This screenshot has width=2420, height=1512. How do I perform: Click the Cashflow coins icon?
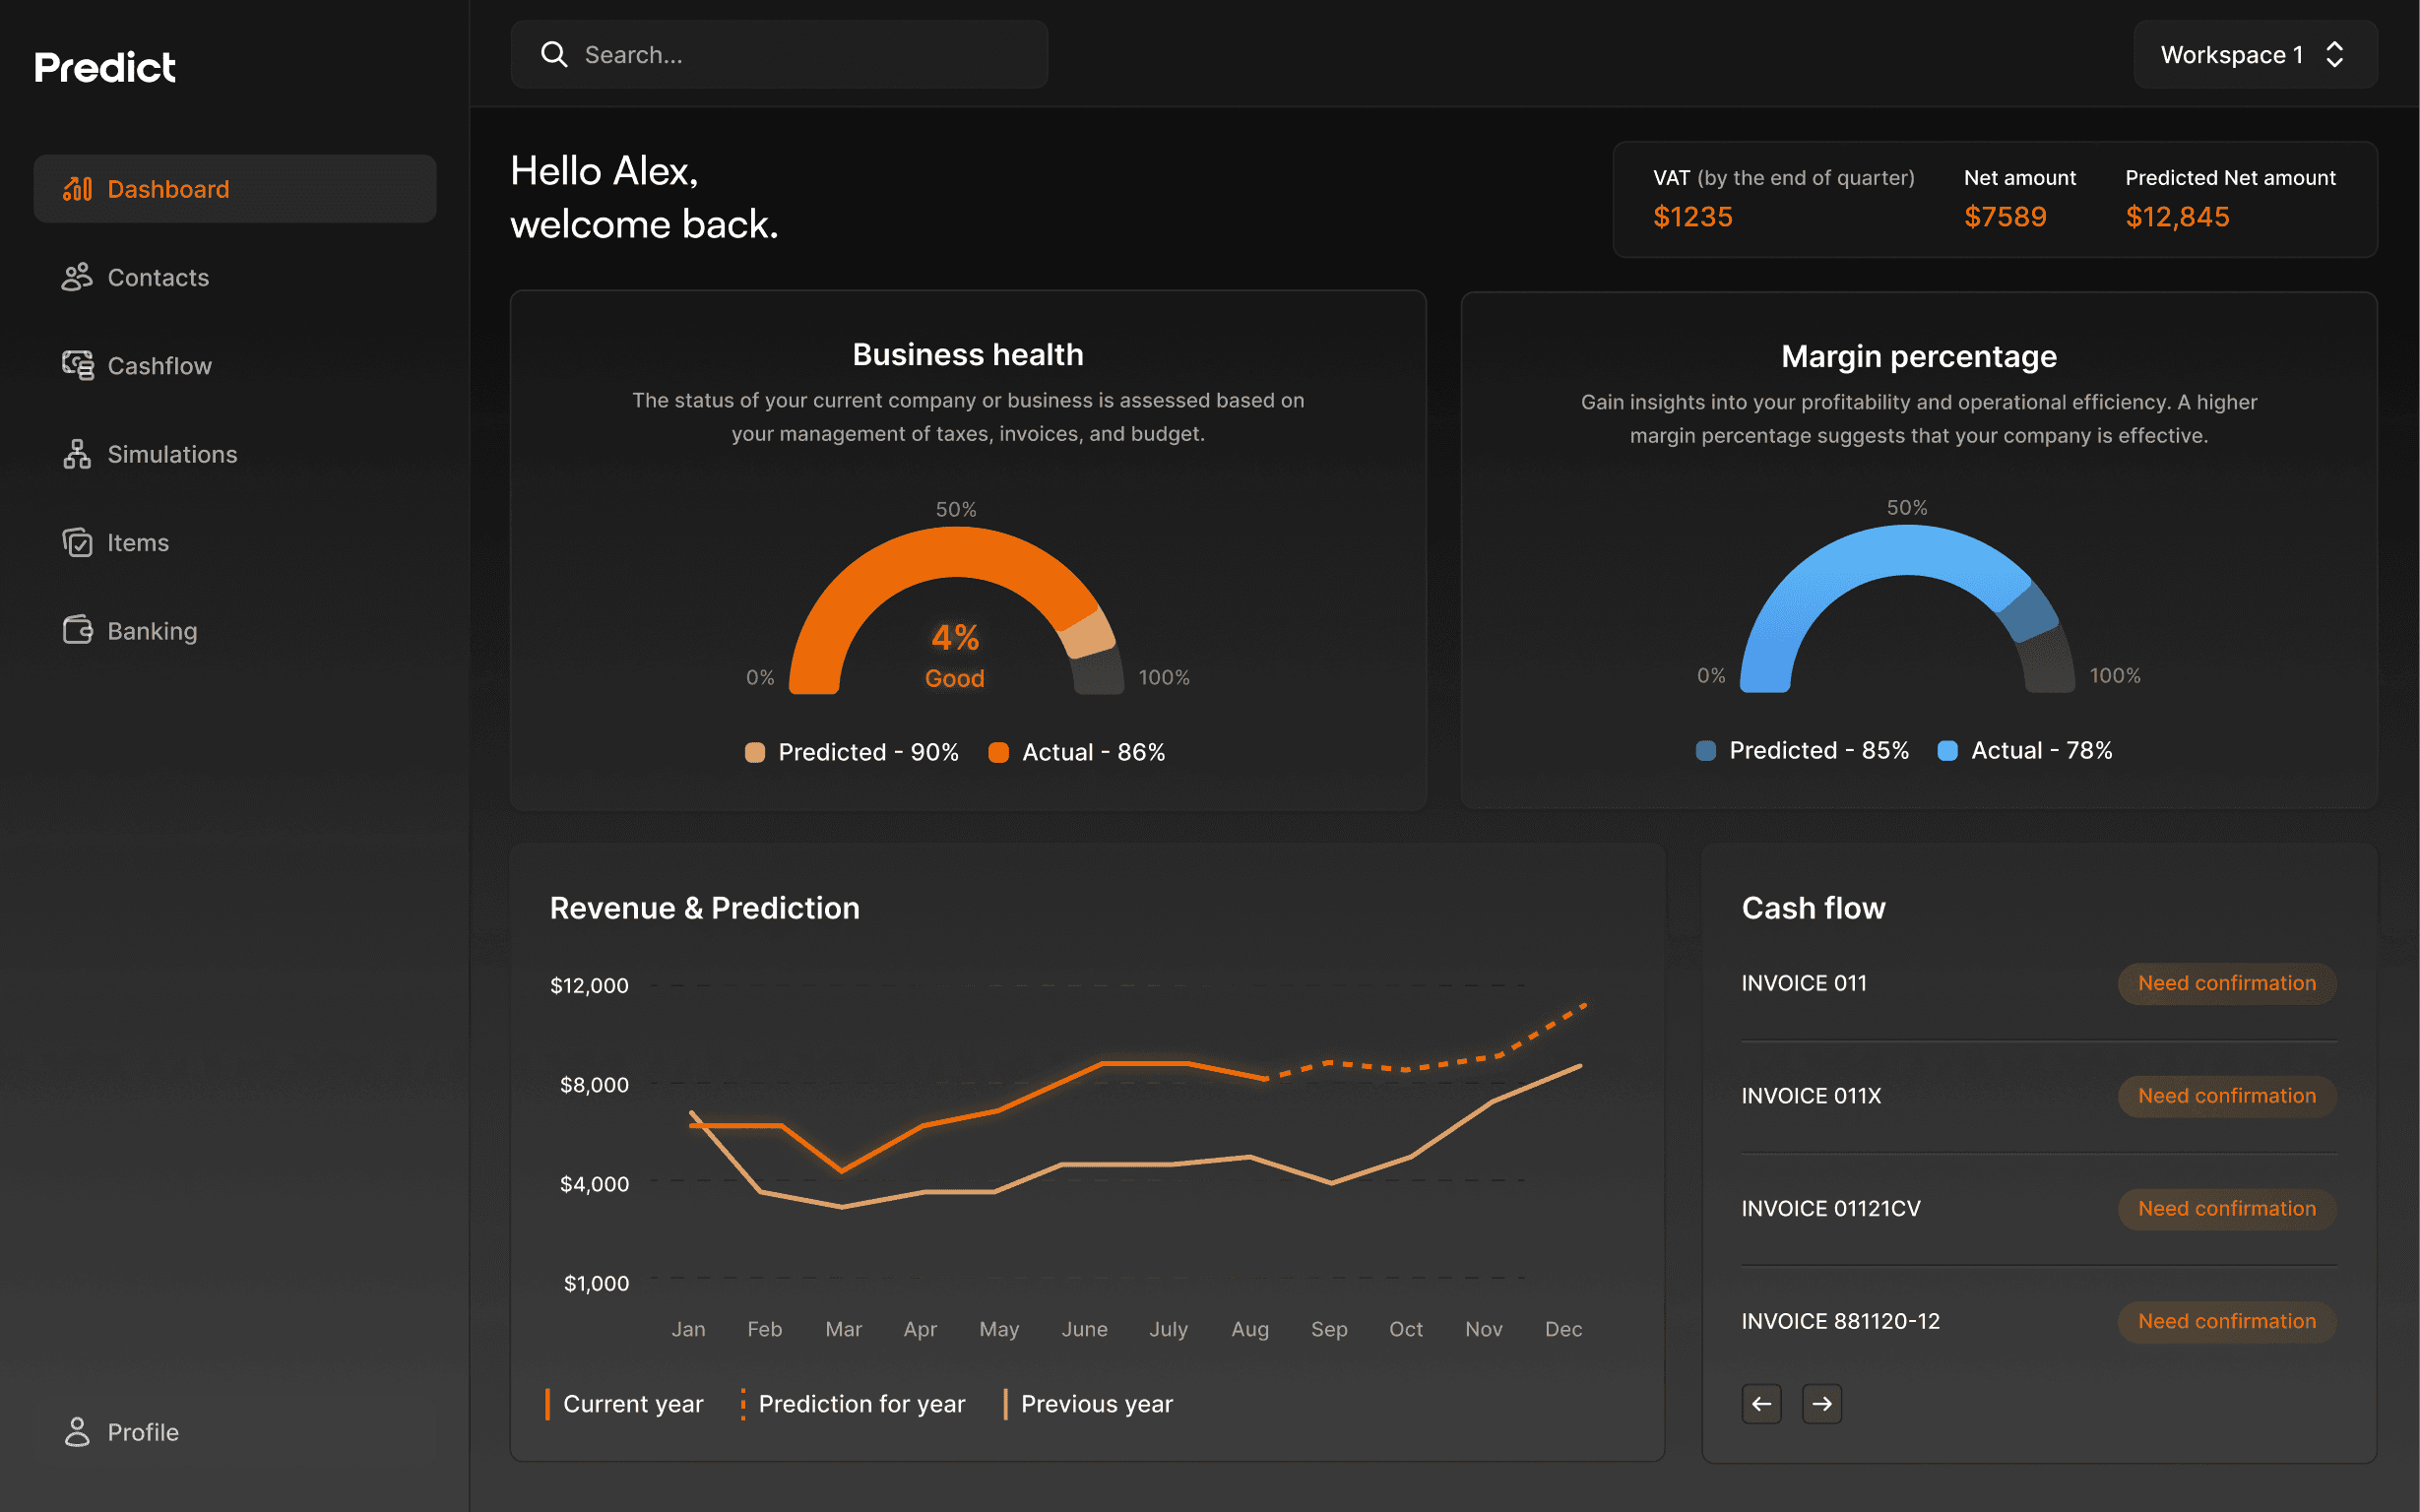coord(77,365)
